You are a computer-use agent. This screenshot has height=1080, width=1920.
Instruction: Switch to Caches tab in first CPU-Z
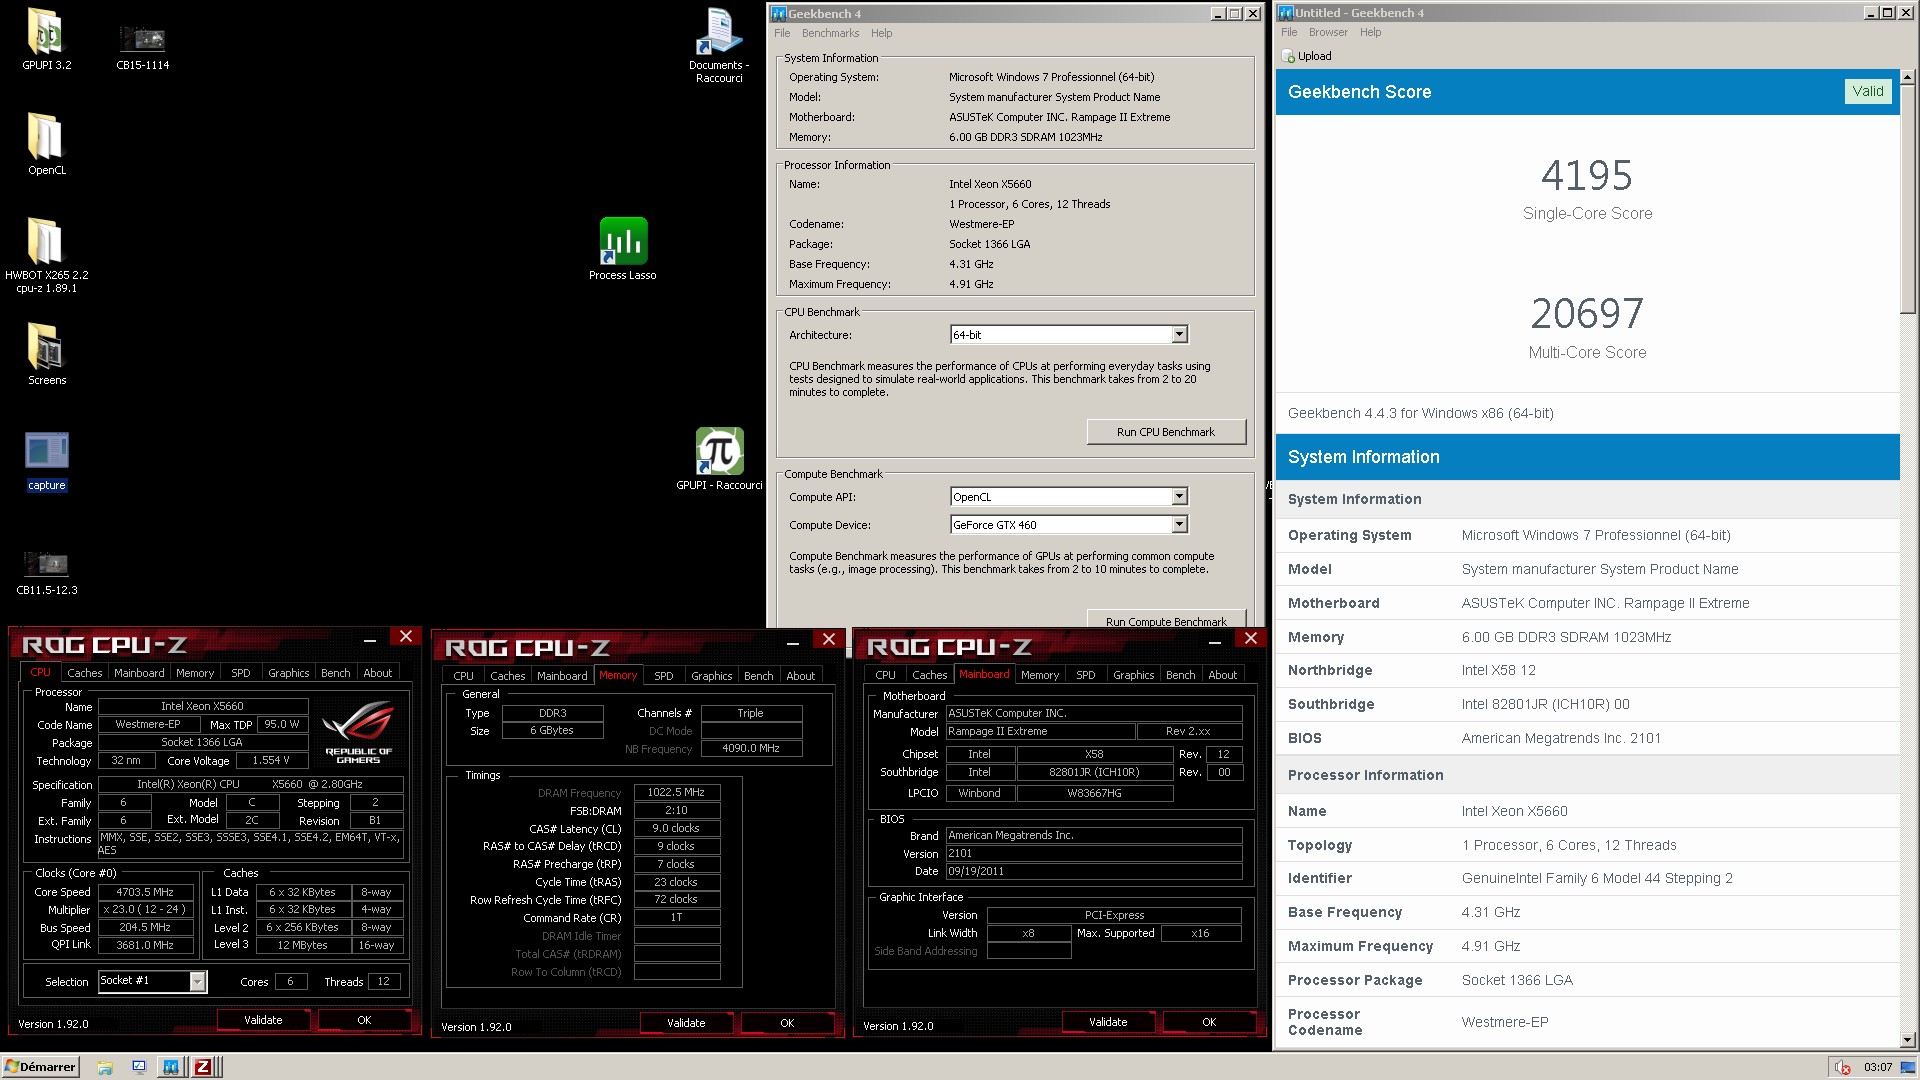pos(85,673)
